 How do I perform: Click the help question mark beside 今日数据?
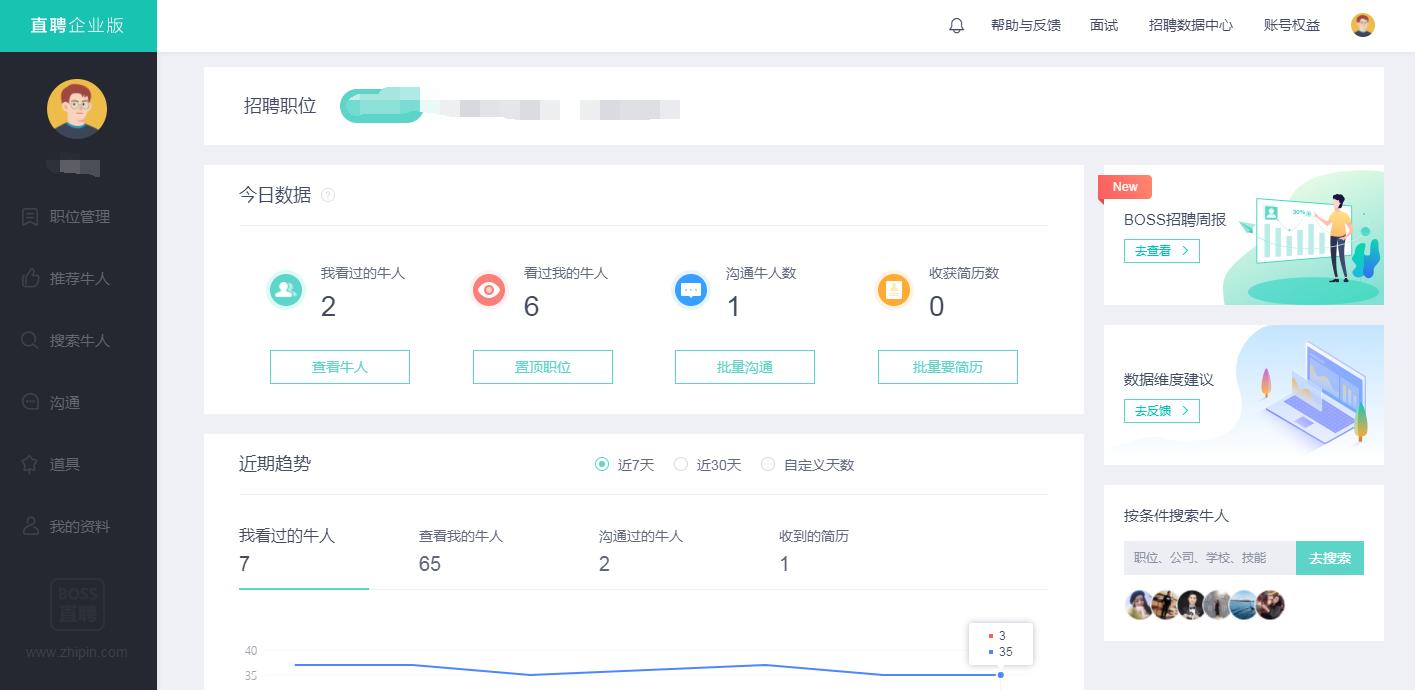(x=328, y=195)
